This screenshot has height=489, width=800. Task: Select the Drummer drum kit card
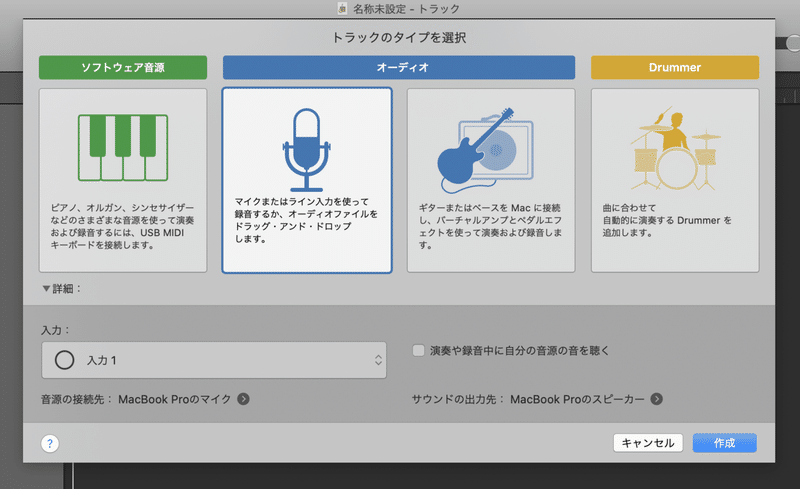[x=675, y=180]
